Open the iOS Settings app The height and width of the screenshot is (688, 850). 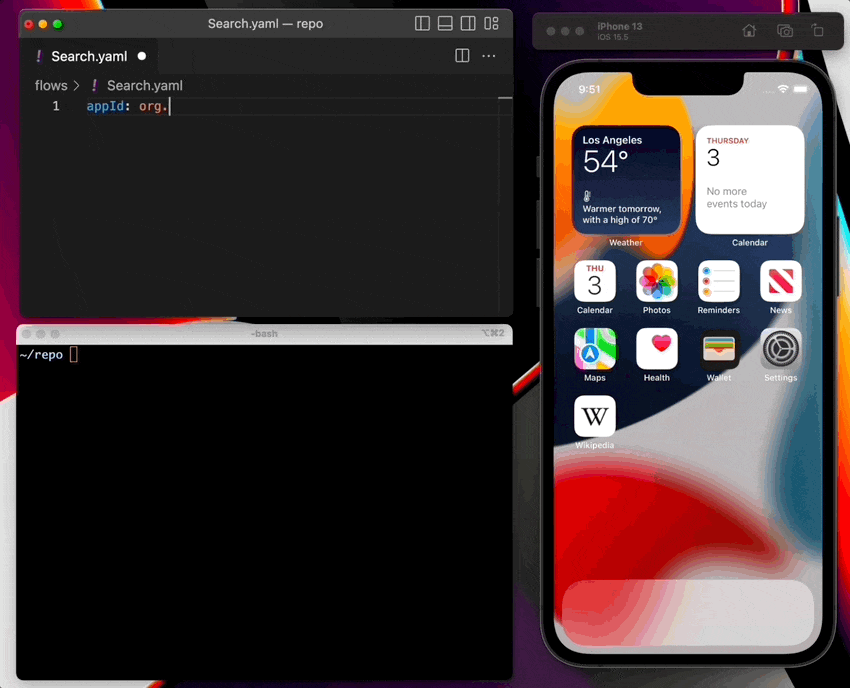coord(781,349)
